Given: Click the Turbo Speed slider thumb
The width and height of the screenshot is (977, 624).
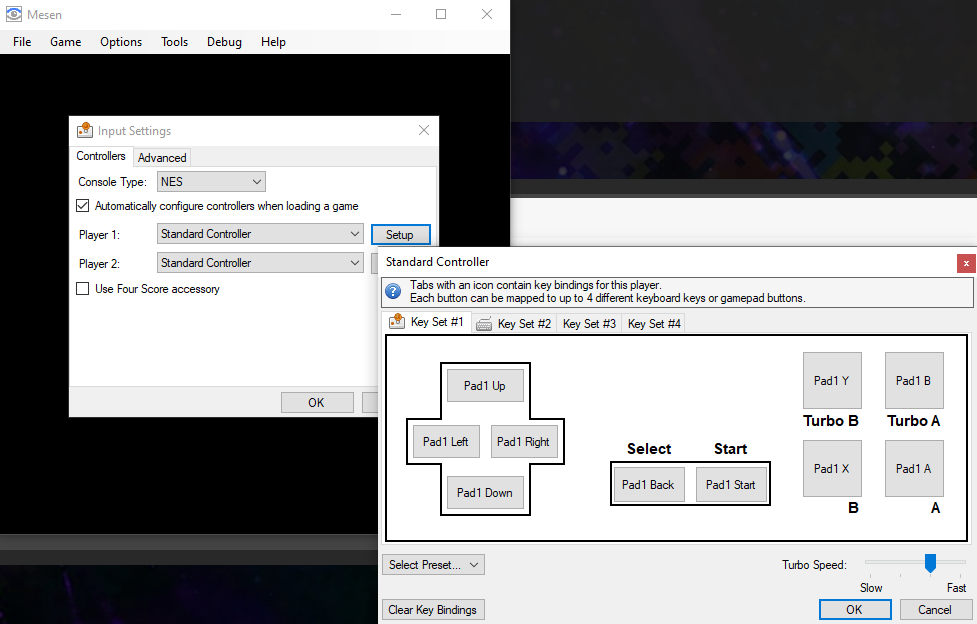Looking at the screenshot, I should (930, 563).
